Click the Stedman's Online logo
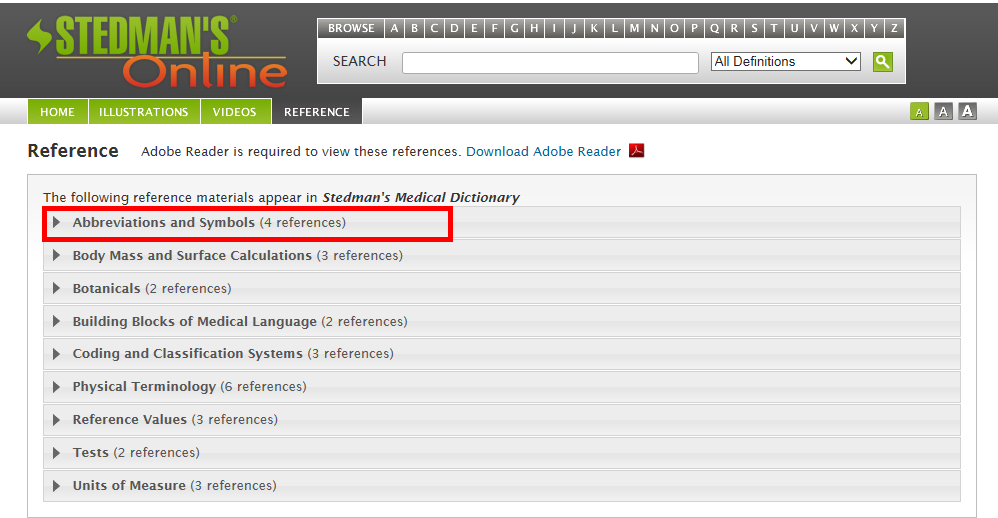The height and width of the screenshot is (518, 998). tap(157, 51)
